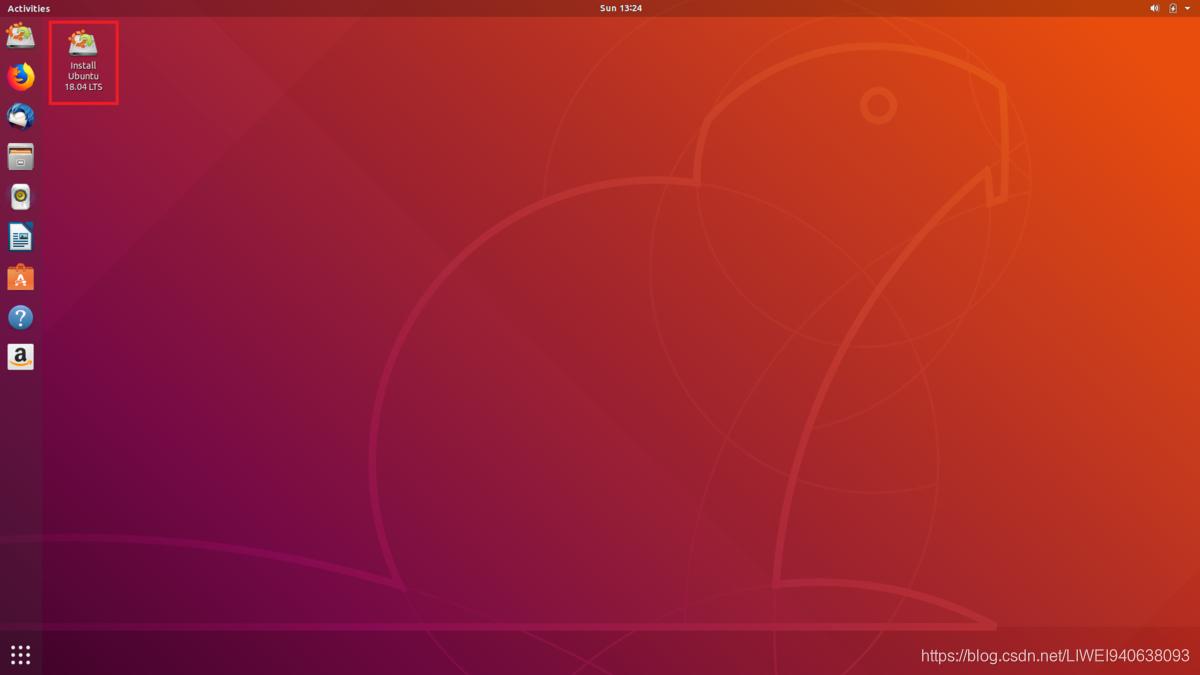Open Files file manager in dock
The height and width of the screenshot is (675, 1200).
click(x=21, y=157)
